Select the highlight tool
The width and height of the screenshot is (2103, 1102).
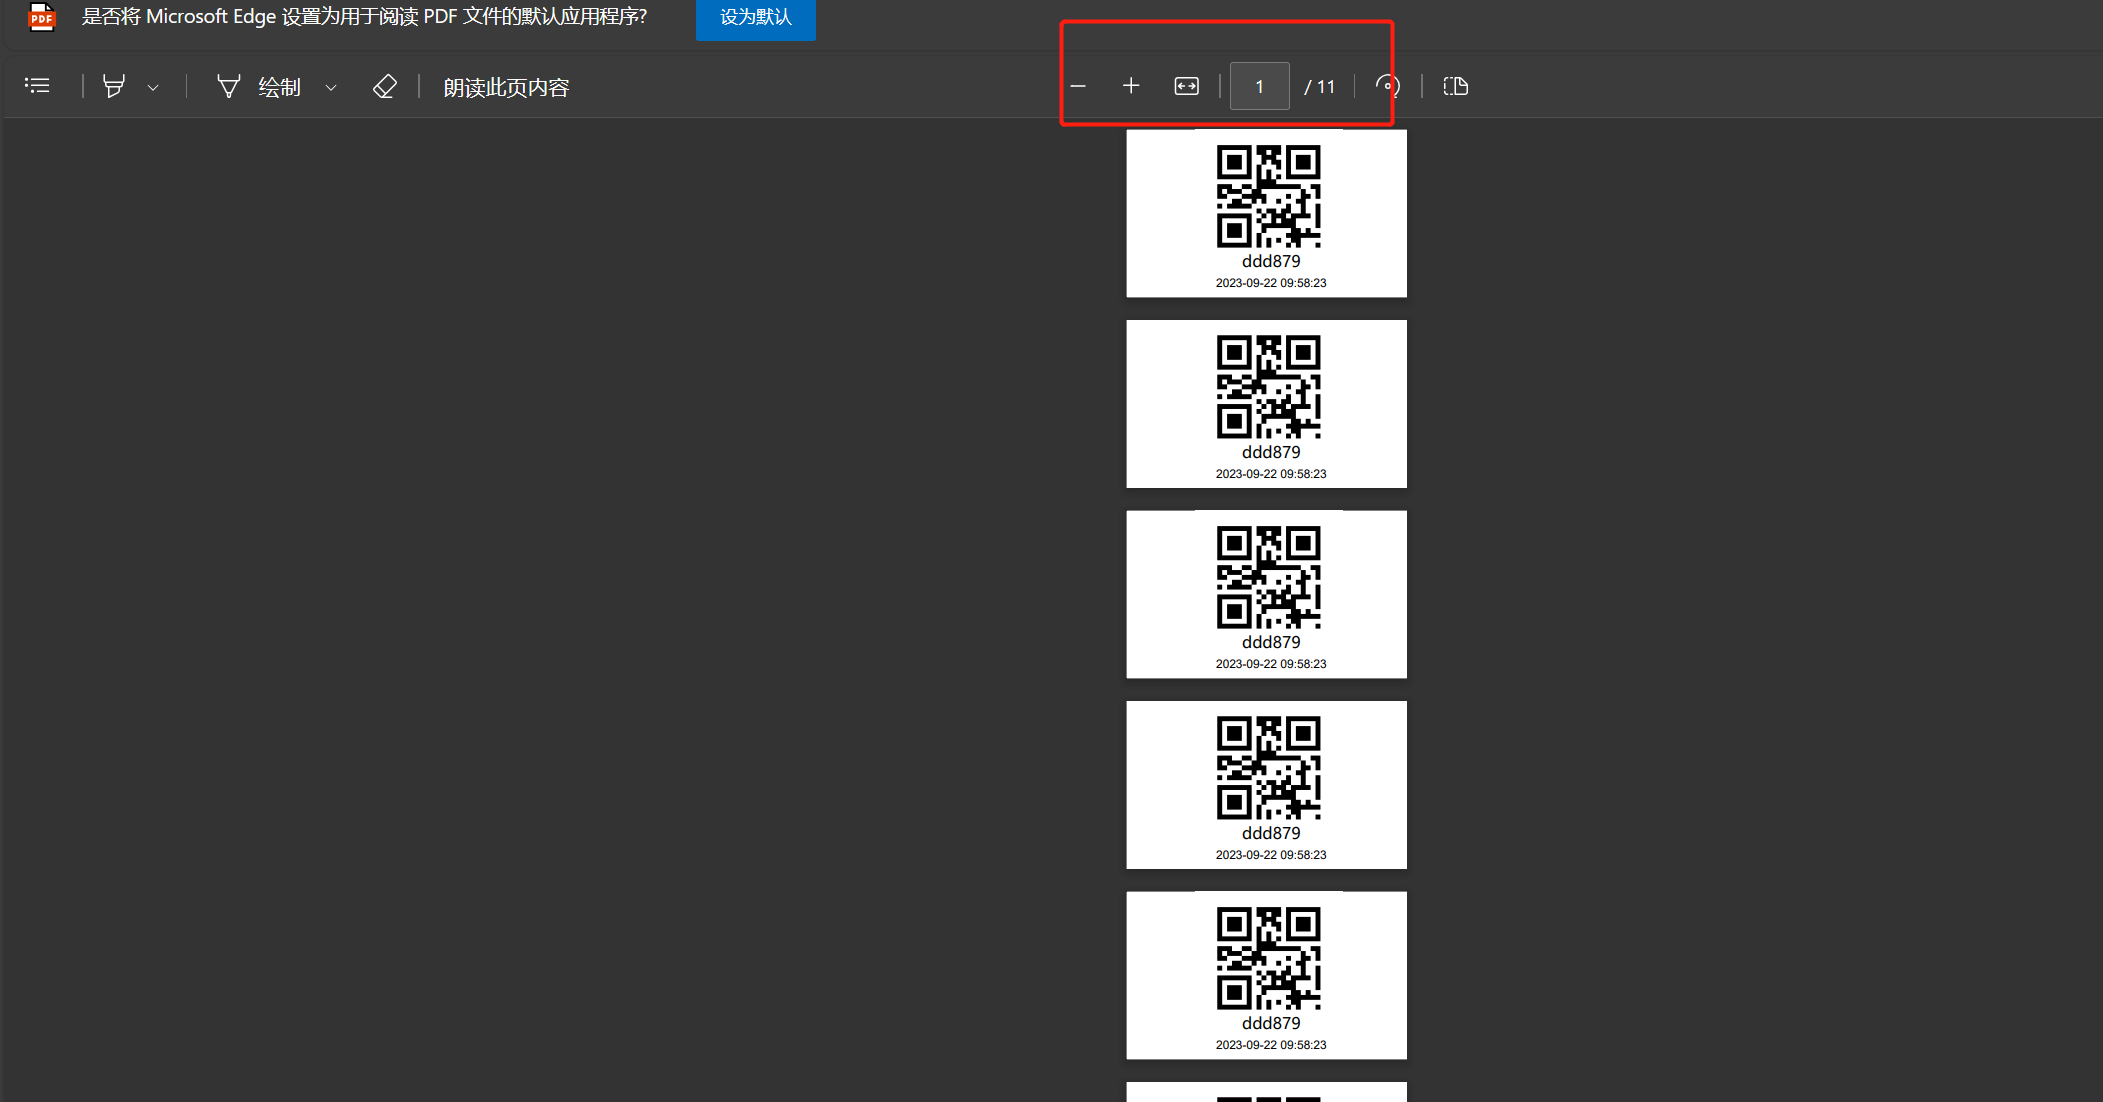pos(114,86)
